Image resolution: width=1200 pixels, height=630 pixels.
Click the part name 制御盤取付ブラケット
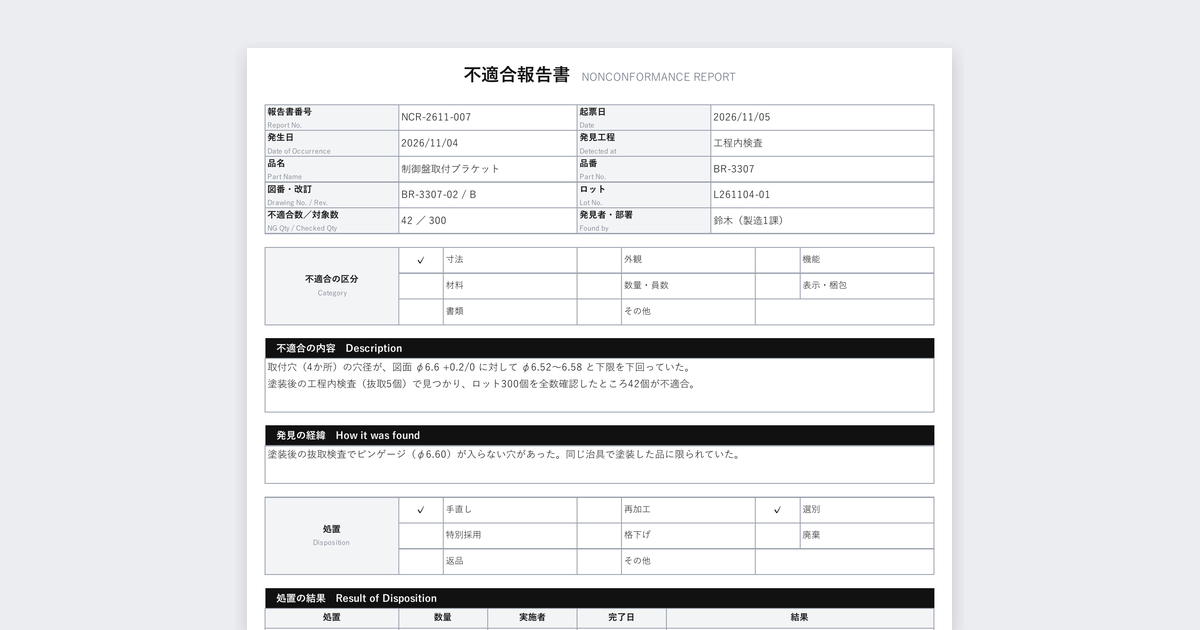(x=450, y=169)
